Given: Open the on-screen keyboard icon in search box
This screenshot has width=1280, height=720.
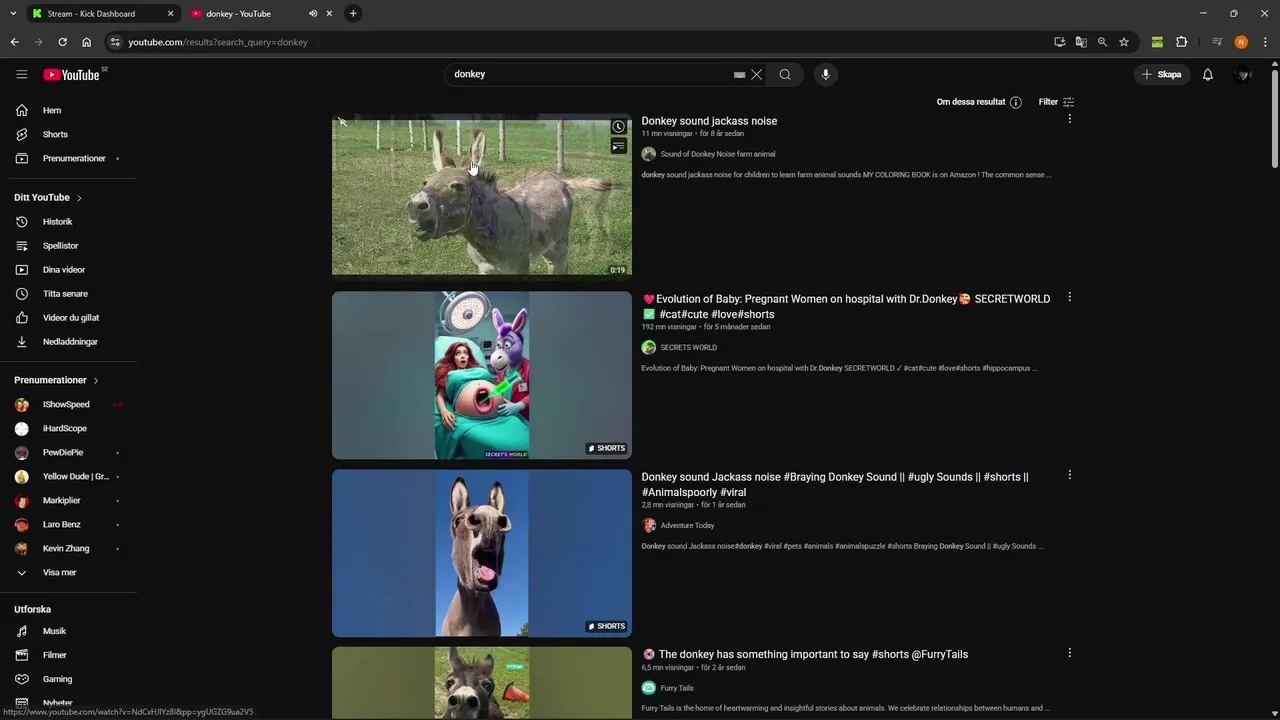Looking at the screenshot, I should [x=739, y=75].
